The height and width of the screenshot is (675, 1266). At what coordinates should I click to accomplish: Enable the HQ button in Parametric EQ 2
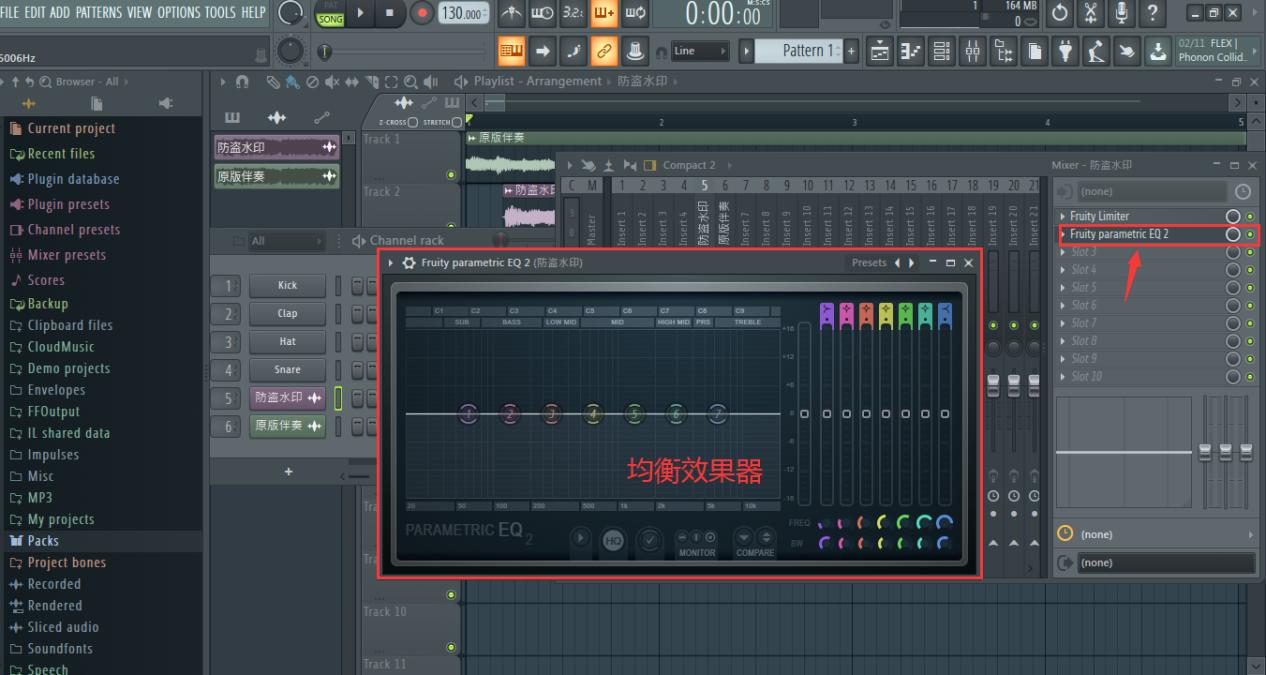pos(610,540)
